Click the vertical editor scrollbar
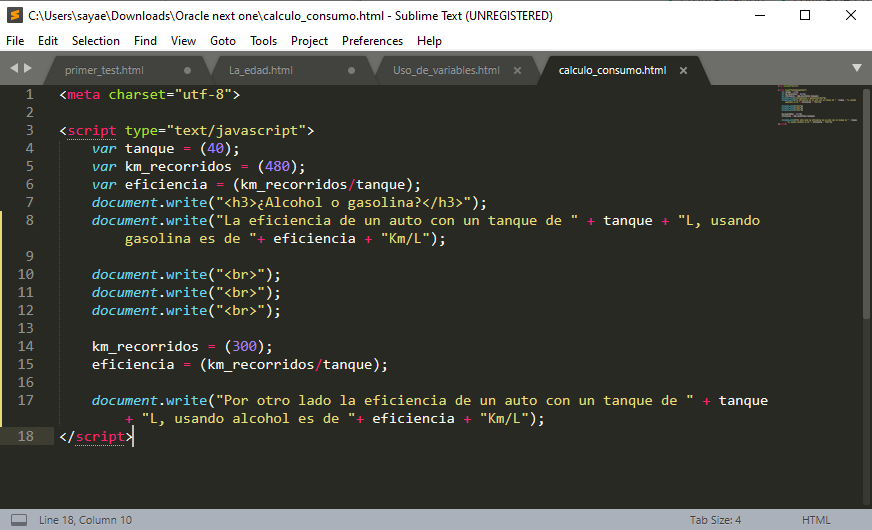 pyautogui.click(x=866, y=203)
